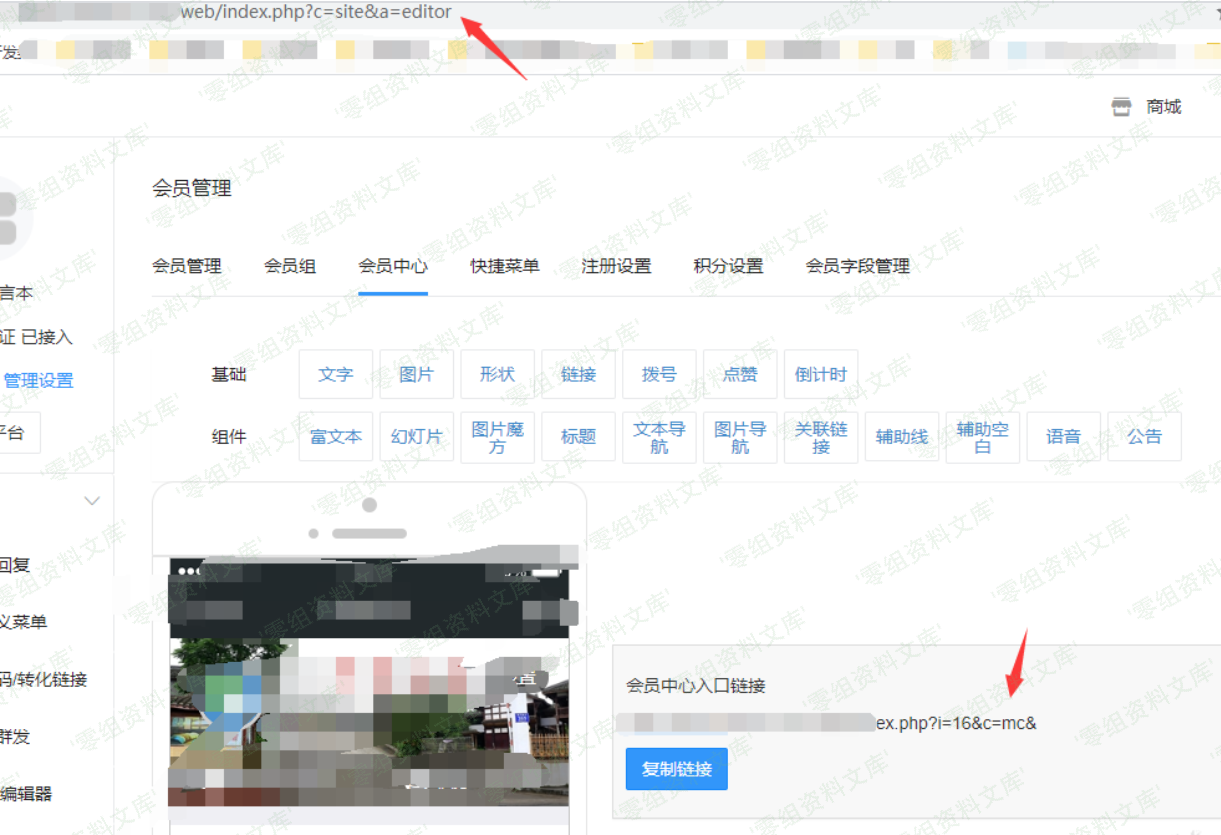Choose the 富文本 rich text component

pyautogui.click(x=335, y=436)
